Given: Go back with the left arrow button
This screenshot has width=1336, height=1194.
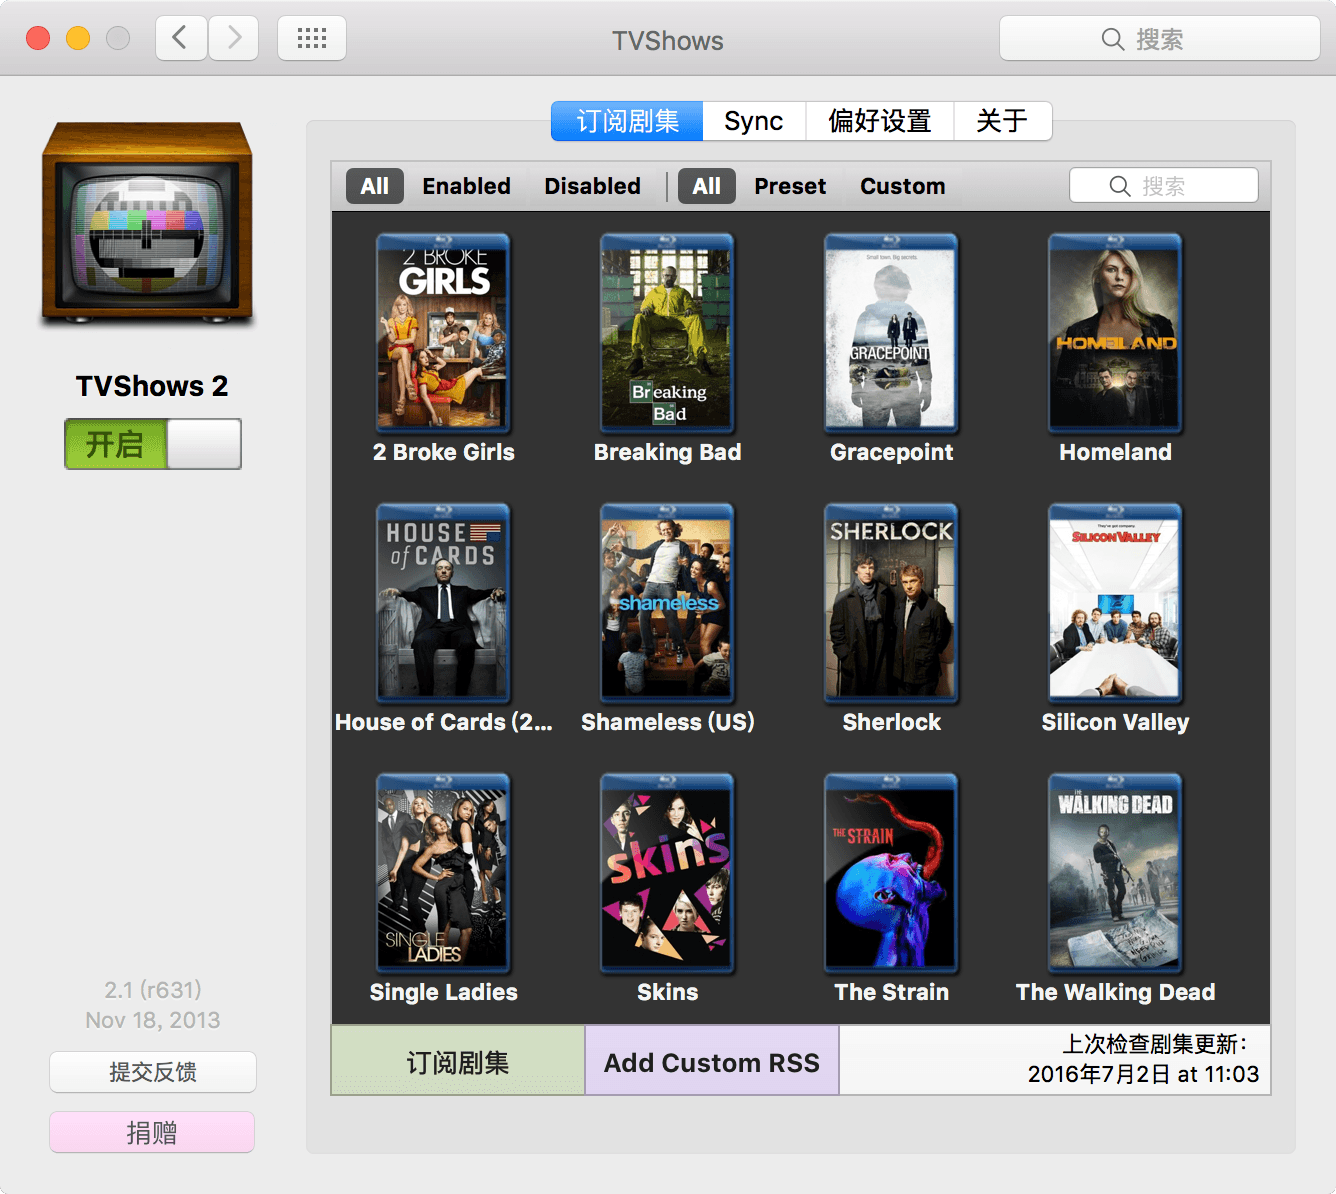Looking at the screenshot, I should 181,38.
